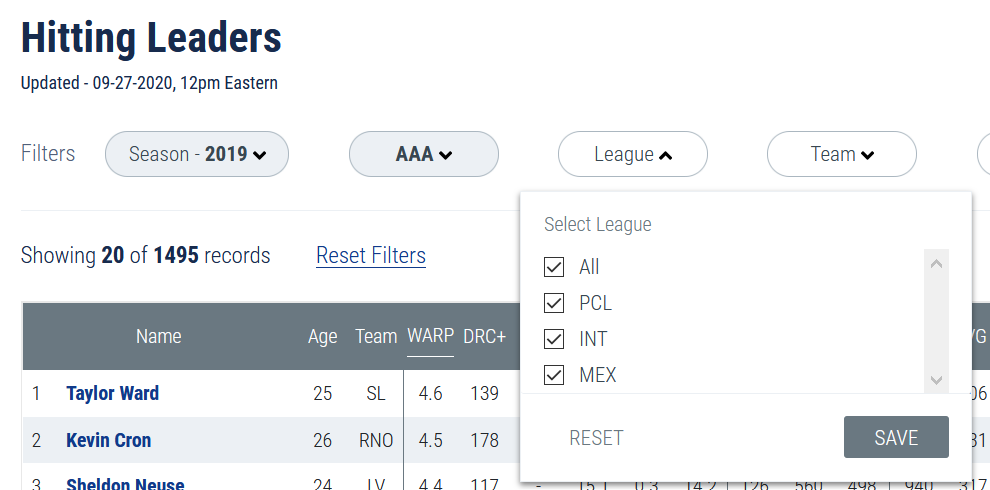The height and width of the screenshot is (490, 990).
Task: Sort table by DRC+ column
Action: click(x=485, y=336)
